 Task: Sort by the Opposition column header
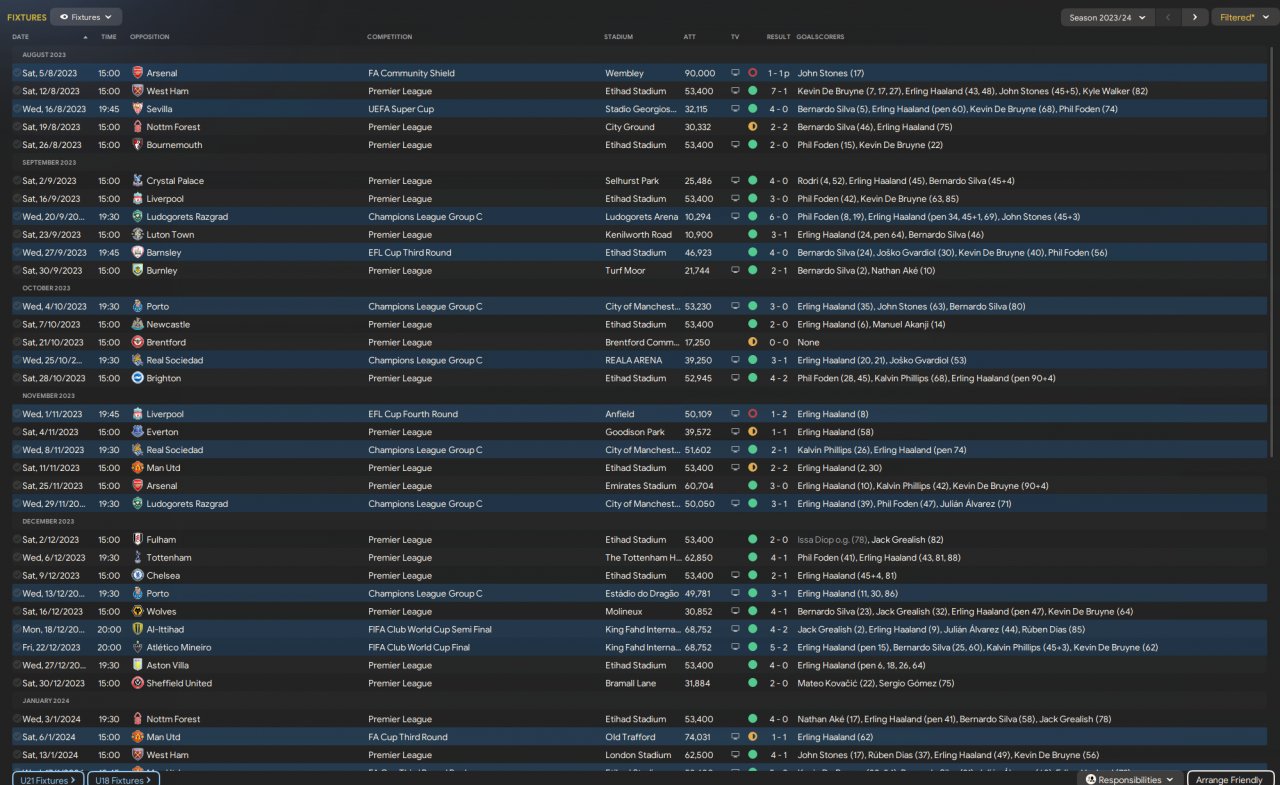150,37
